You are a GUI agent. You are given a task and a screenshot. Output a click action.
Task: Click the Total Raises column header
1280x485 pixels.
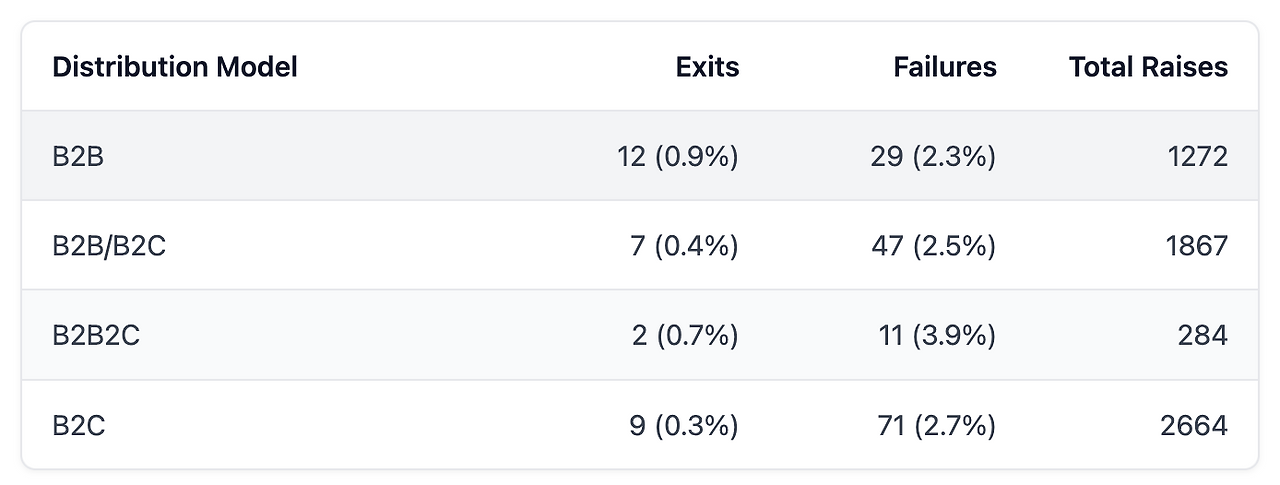tap(1148, 67)
